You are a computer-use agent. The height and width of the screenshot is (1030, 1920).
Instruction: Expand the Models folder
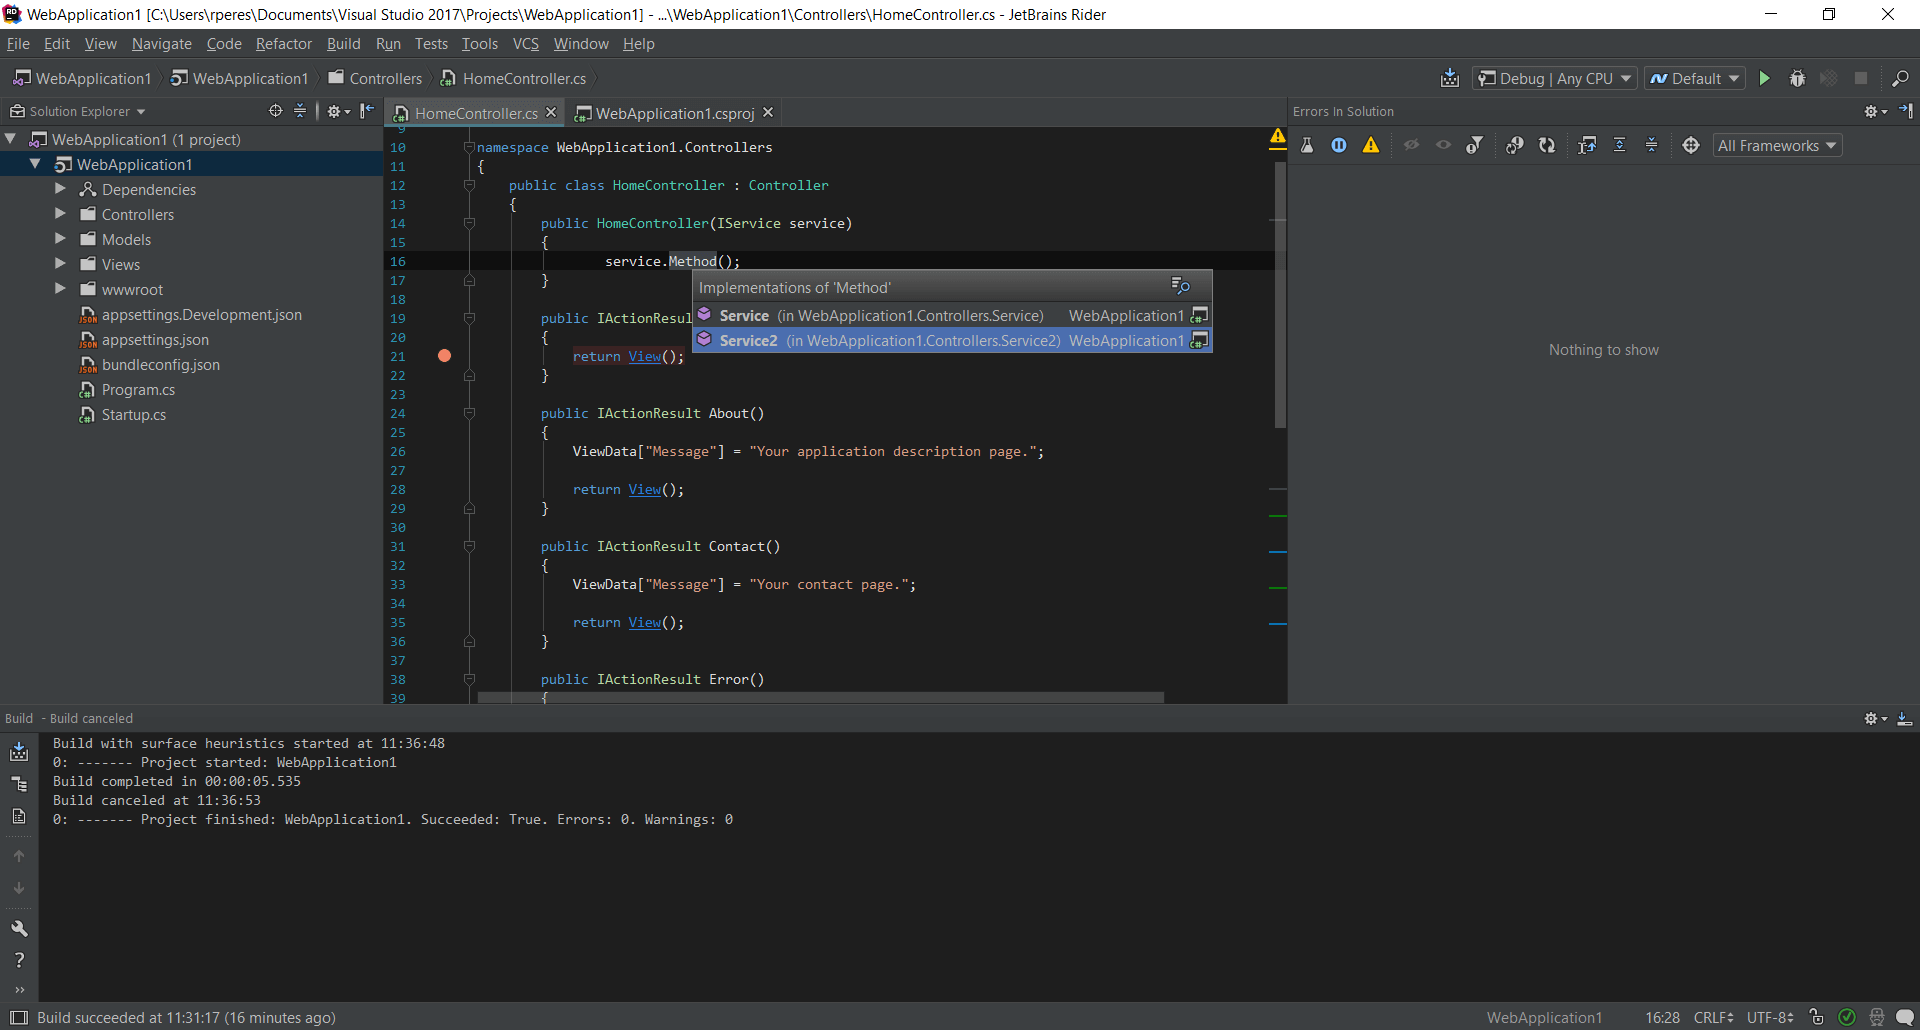coord(60,239)
